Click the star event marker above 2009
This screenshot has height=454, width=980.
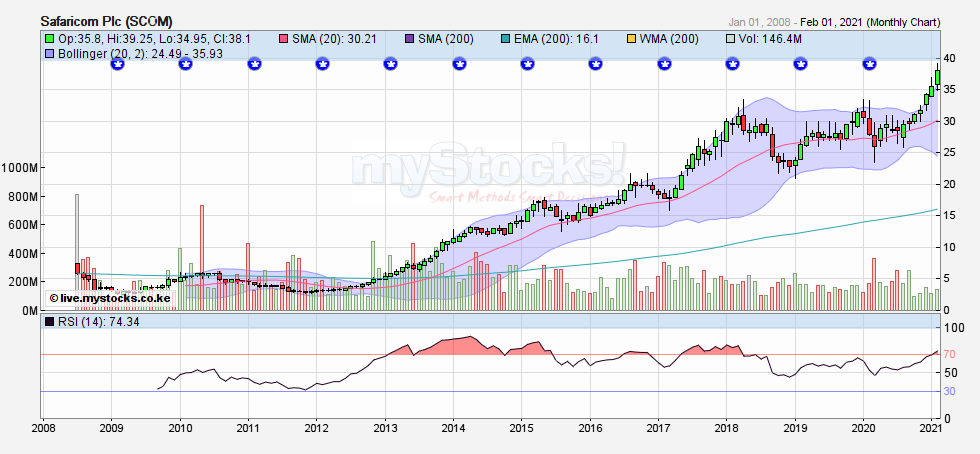[x=117, y=64]
